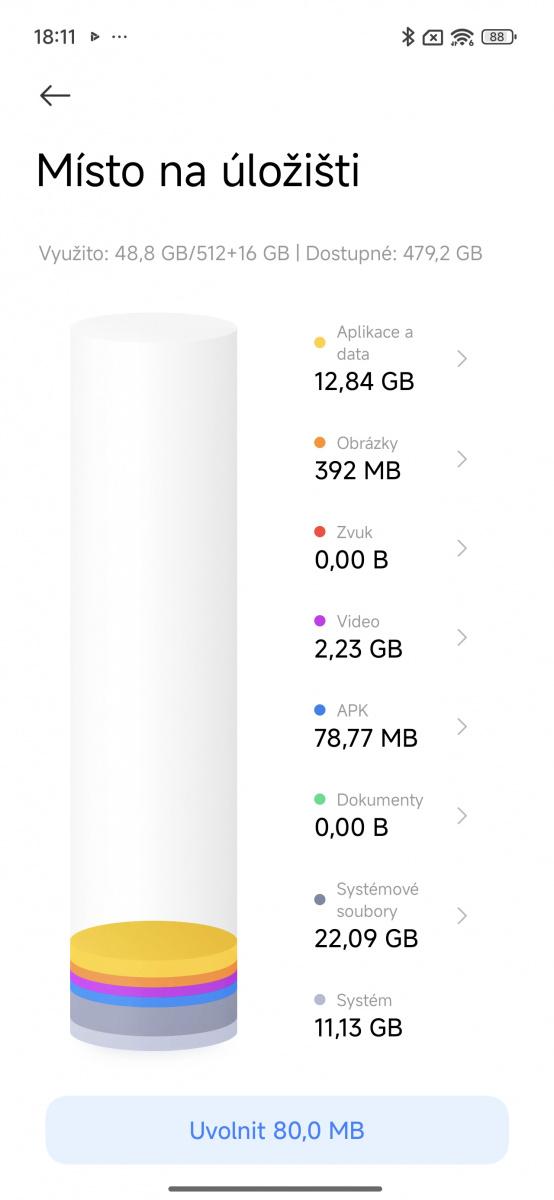Open the APK chevron arrow
The image size is (554, 1200).
(x=462, y=726)
